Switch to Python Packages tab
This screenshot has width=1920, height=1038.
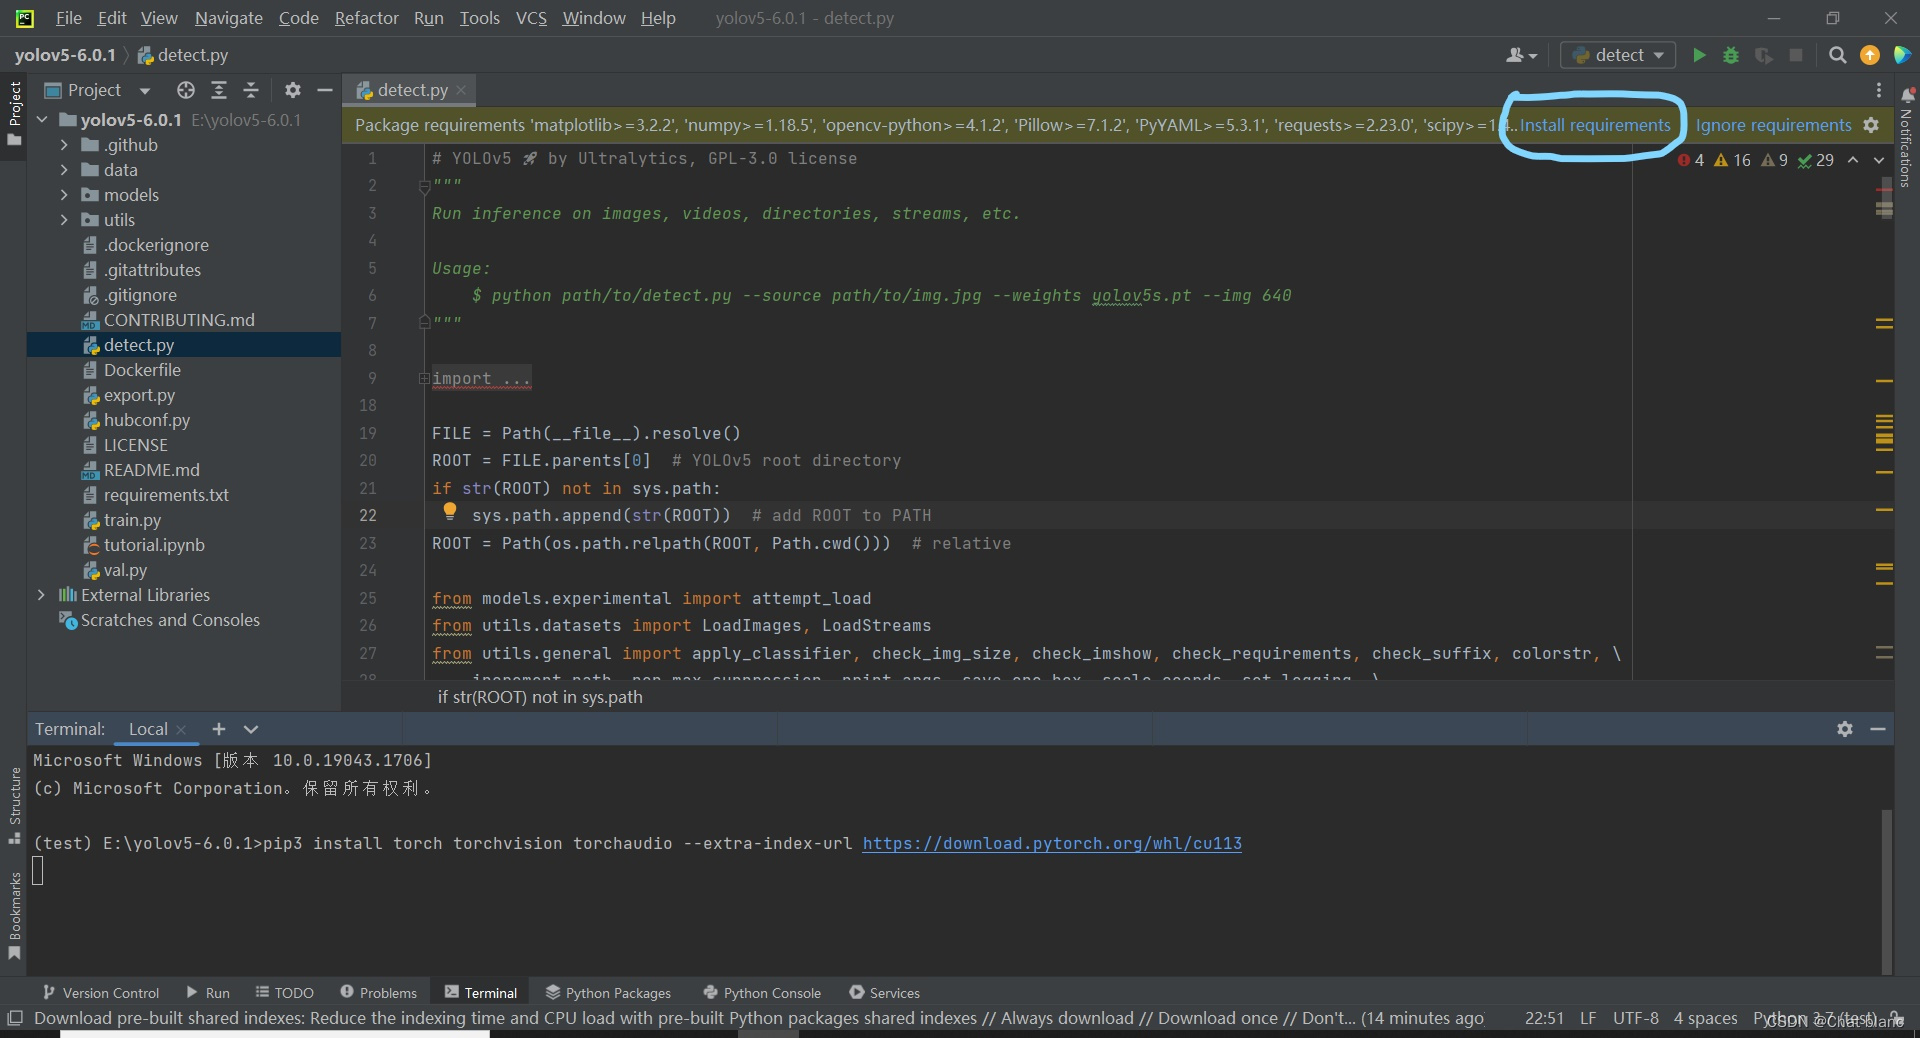(608, 992)
